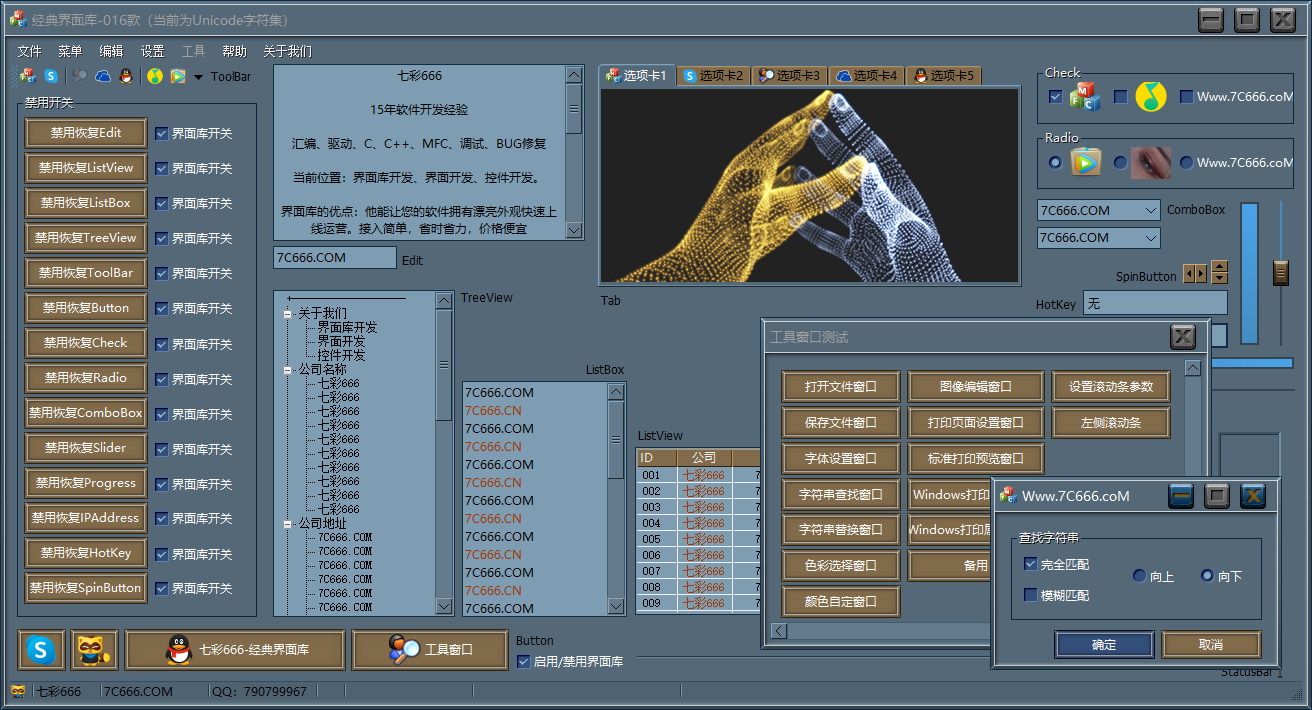Screen dimensions: 1312x710
Task: Click the 7C666.COM Edit text field
Action: (334, 258)
